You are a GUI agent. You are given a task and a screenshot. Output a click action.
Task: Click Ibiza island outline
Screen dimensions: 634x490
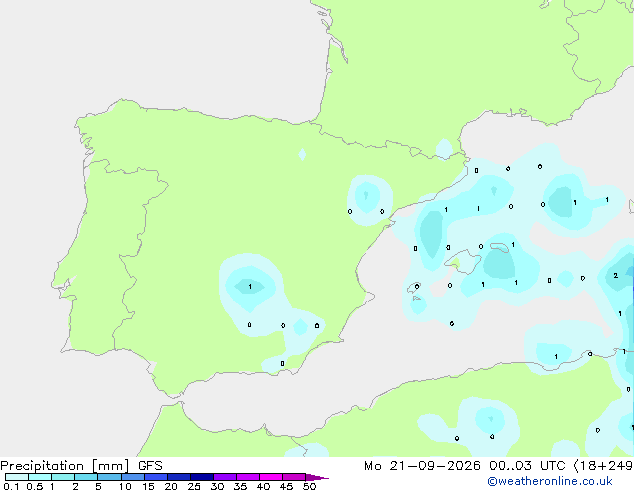click(x=413, y=288)
